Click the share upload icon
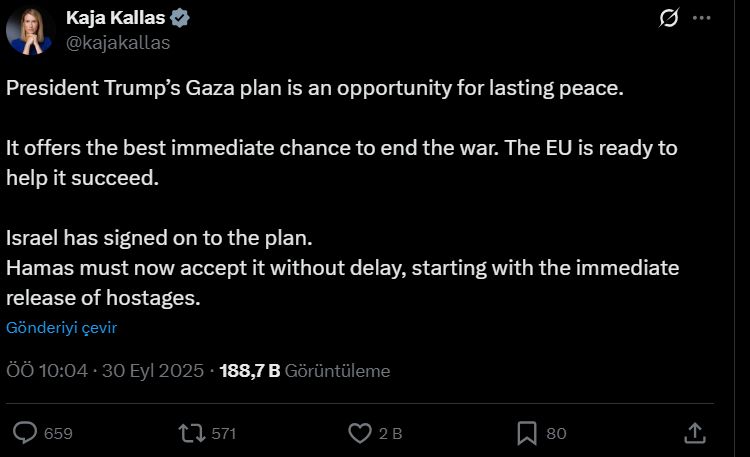Image resolution: width=750 pixels, height=457 pixels. pos(695,432)
